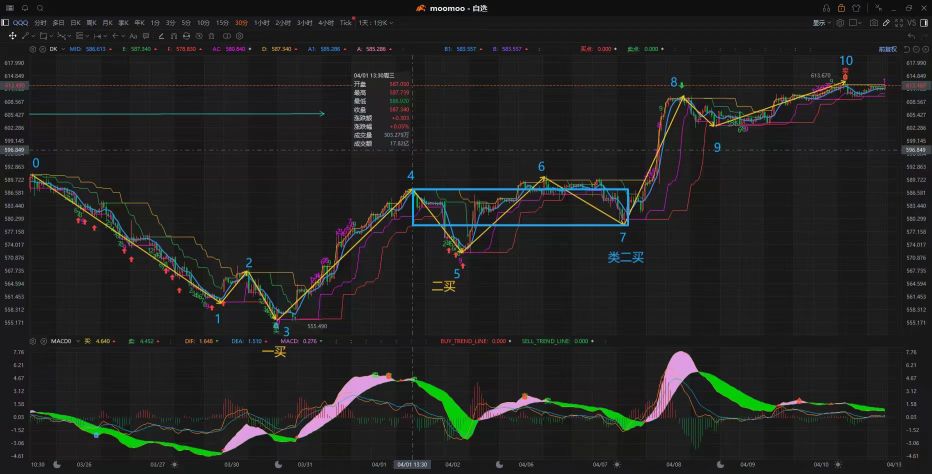The image size is (932, 474).
Task: Select the rectangle shape drawing tool
Action: click(43, 36)
